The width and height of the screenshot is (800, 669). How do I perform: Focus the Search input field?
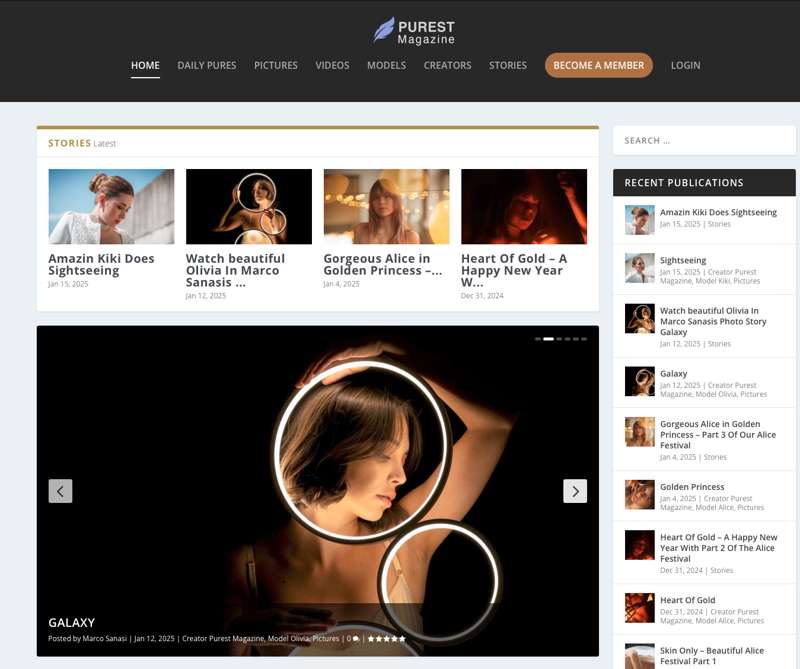pyautogui.click(x=704, y=140)
